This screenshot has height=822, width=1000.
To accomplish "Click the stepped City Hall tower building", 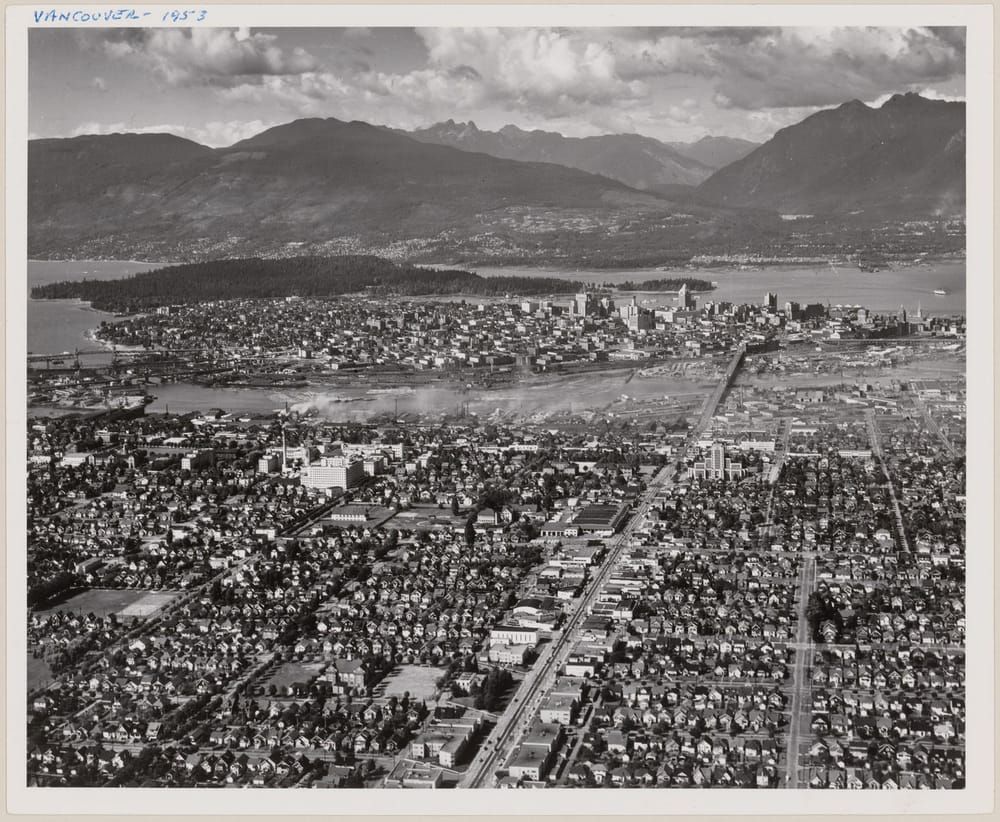I will point(716,460).
